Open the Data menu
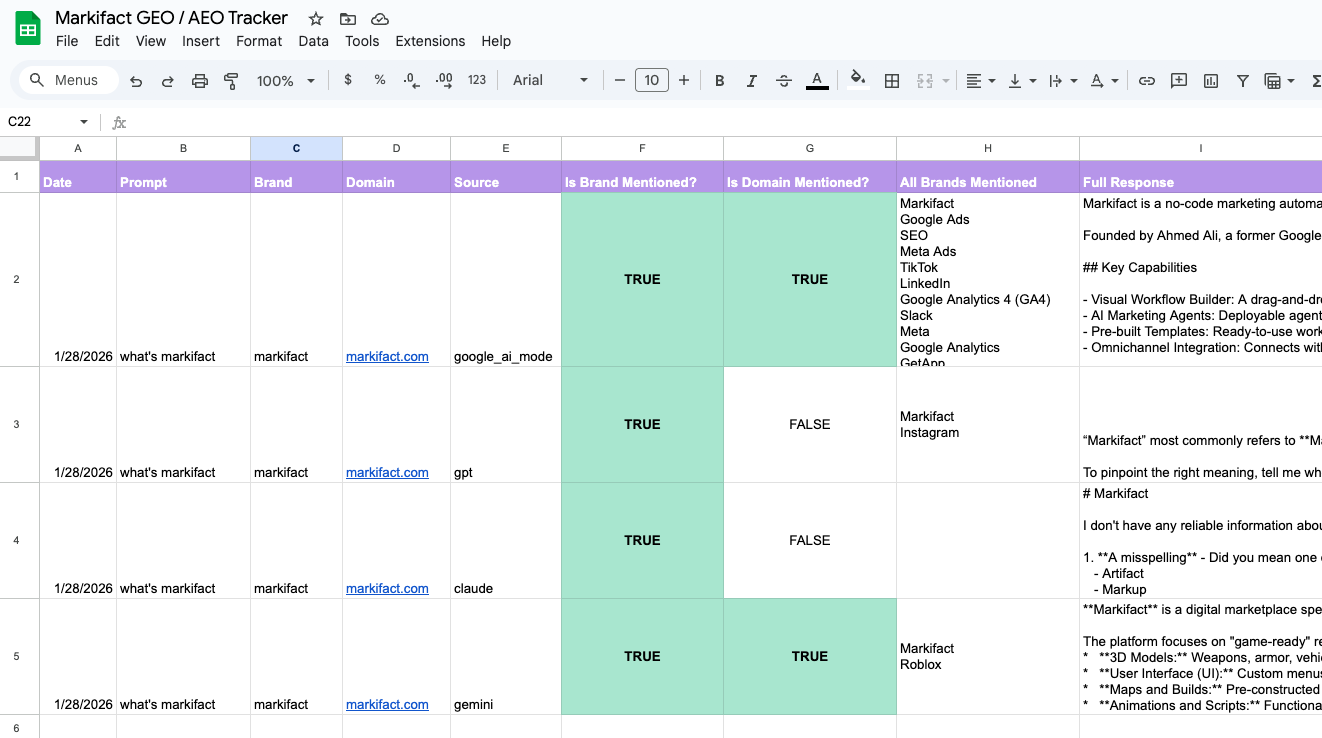Image resolution: width=1322 pixels, height=738 pixels. click(313, 41)
